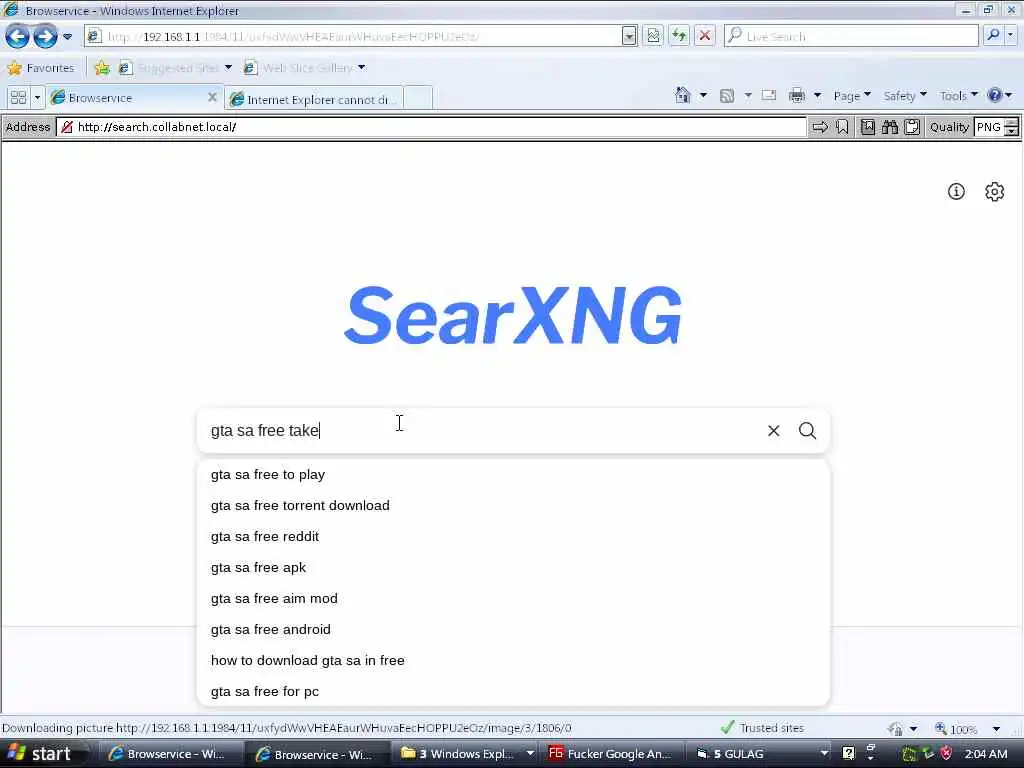Click the Print icon
This screenshot has width=1024, height=768.
click(x=797, y=96)
